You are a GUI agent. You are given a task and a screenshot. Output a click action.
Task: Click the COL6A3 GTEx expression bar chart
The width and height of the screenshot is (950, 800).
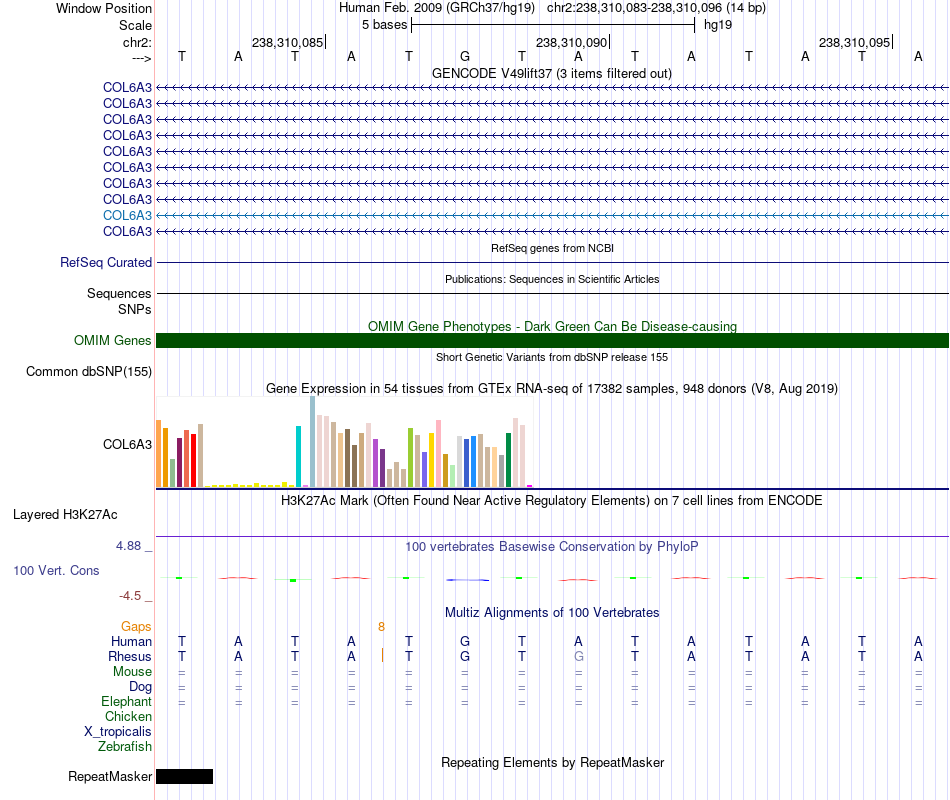(344, 442)
